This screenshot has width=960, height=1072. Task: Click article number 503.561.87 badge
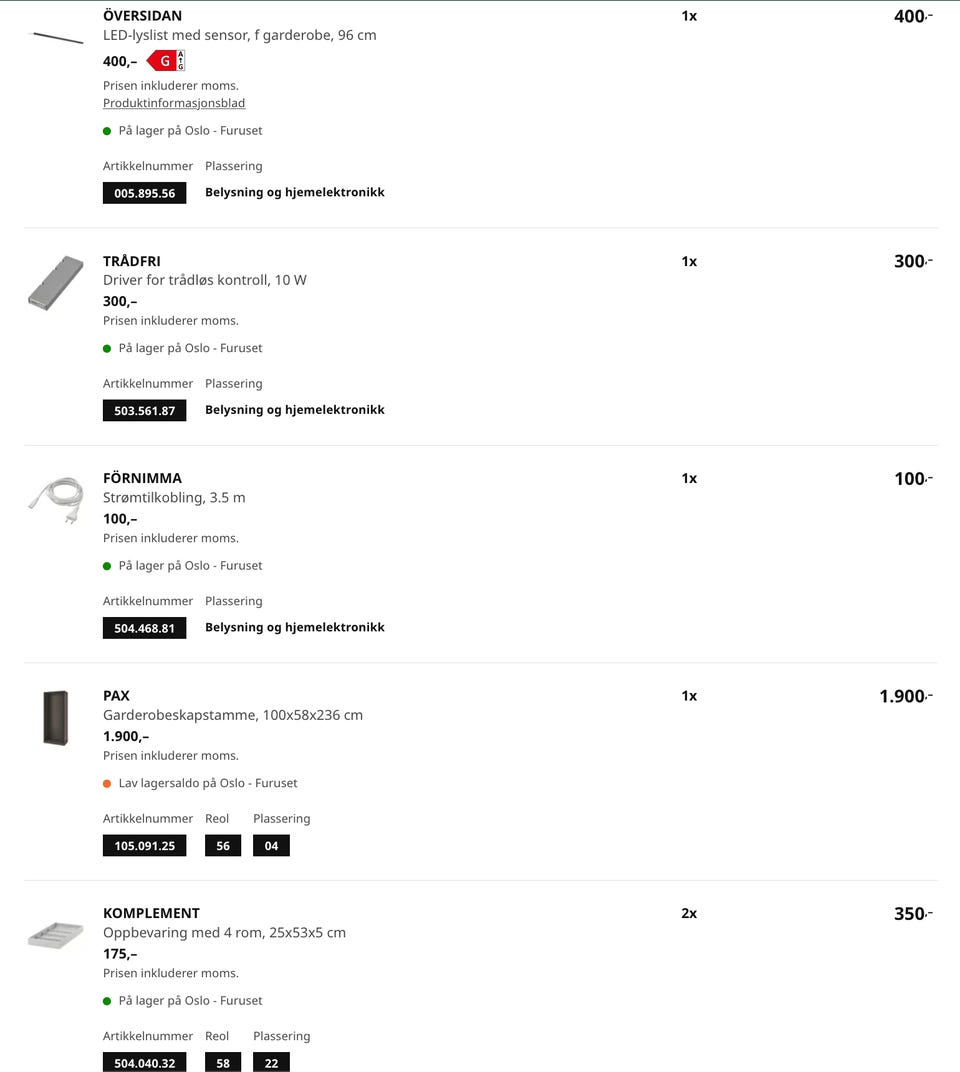click(x=144, y=410)
